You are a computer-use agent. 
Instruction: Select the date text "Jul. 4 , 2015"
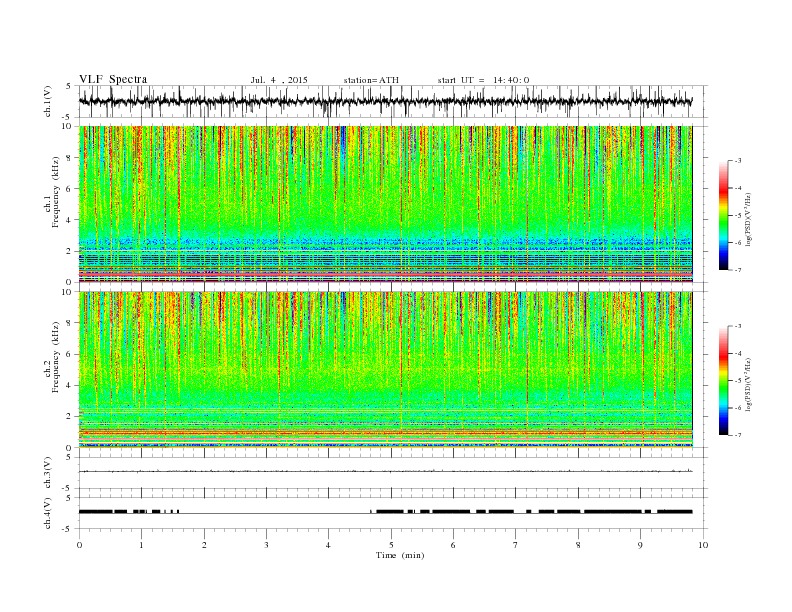tap(279, 80)
